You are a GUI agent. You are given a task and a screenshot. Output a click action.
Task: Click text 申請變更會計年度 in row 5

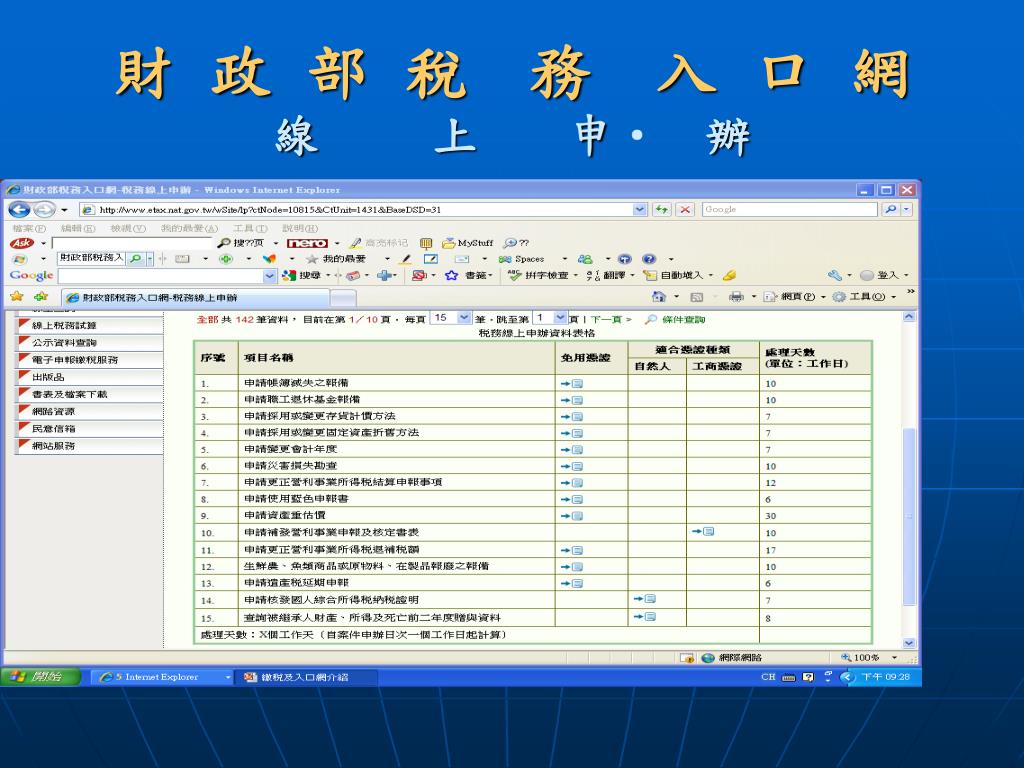click(x=290, y=449)
